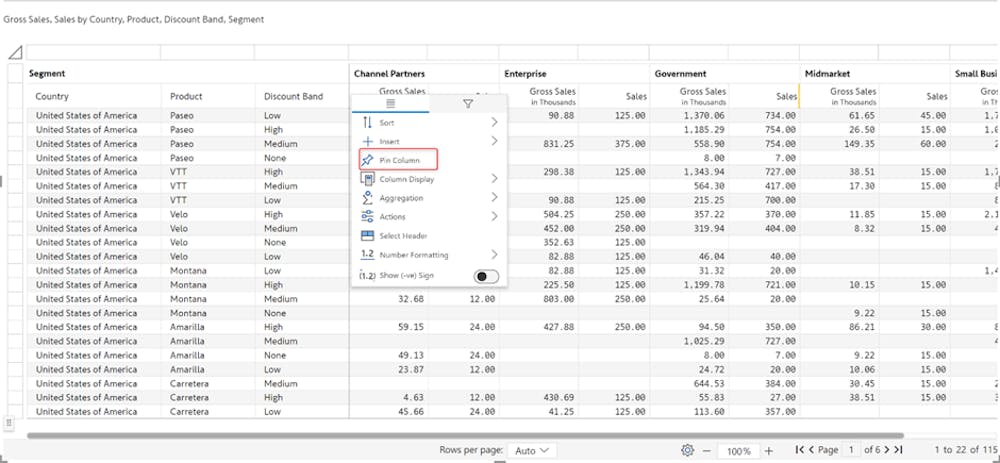Click the 100% zoom level field
1000x463 pixels.
[739, 451]
